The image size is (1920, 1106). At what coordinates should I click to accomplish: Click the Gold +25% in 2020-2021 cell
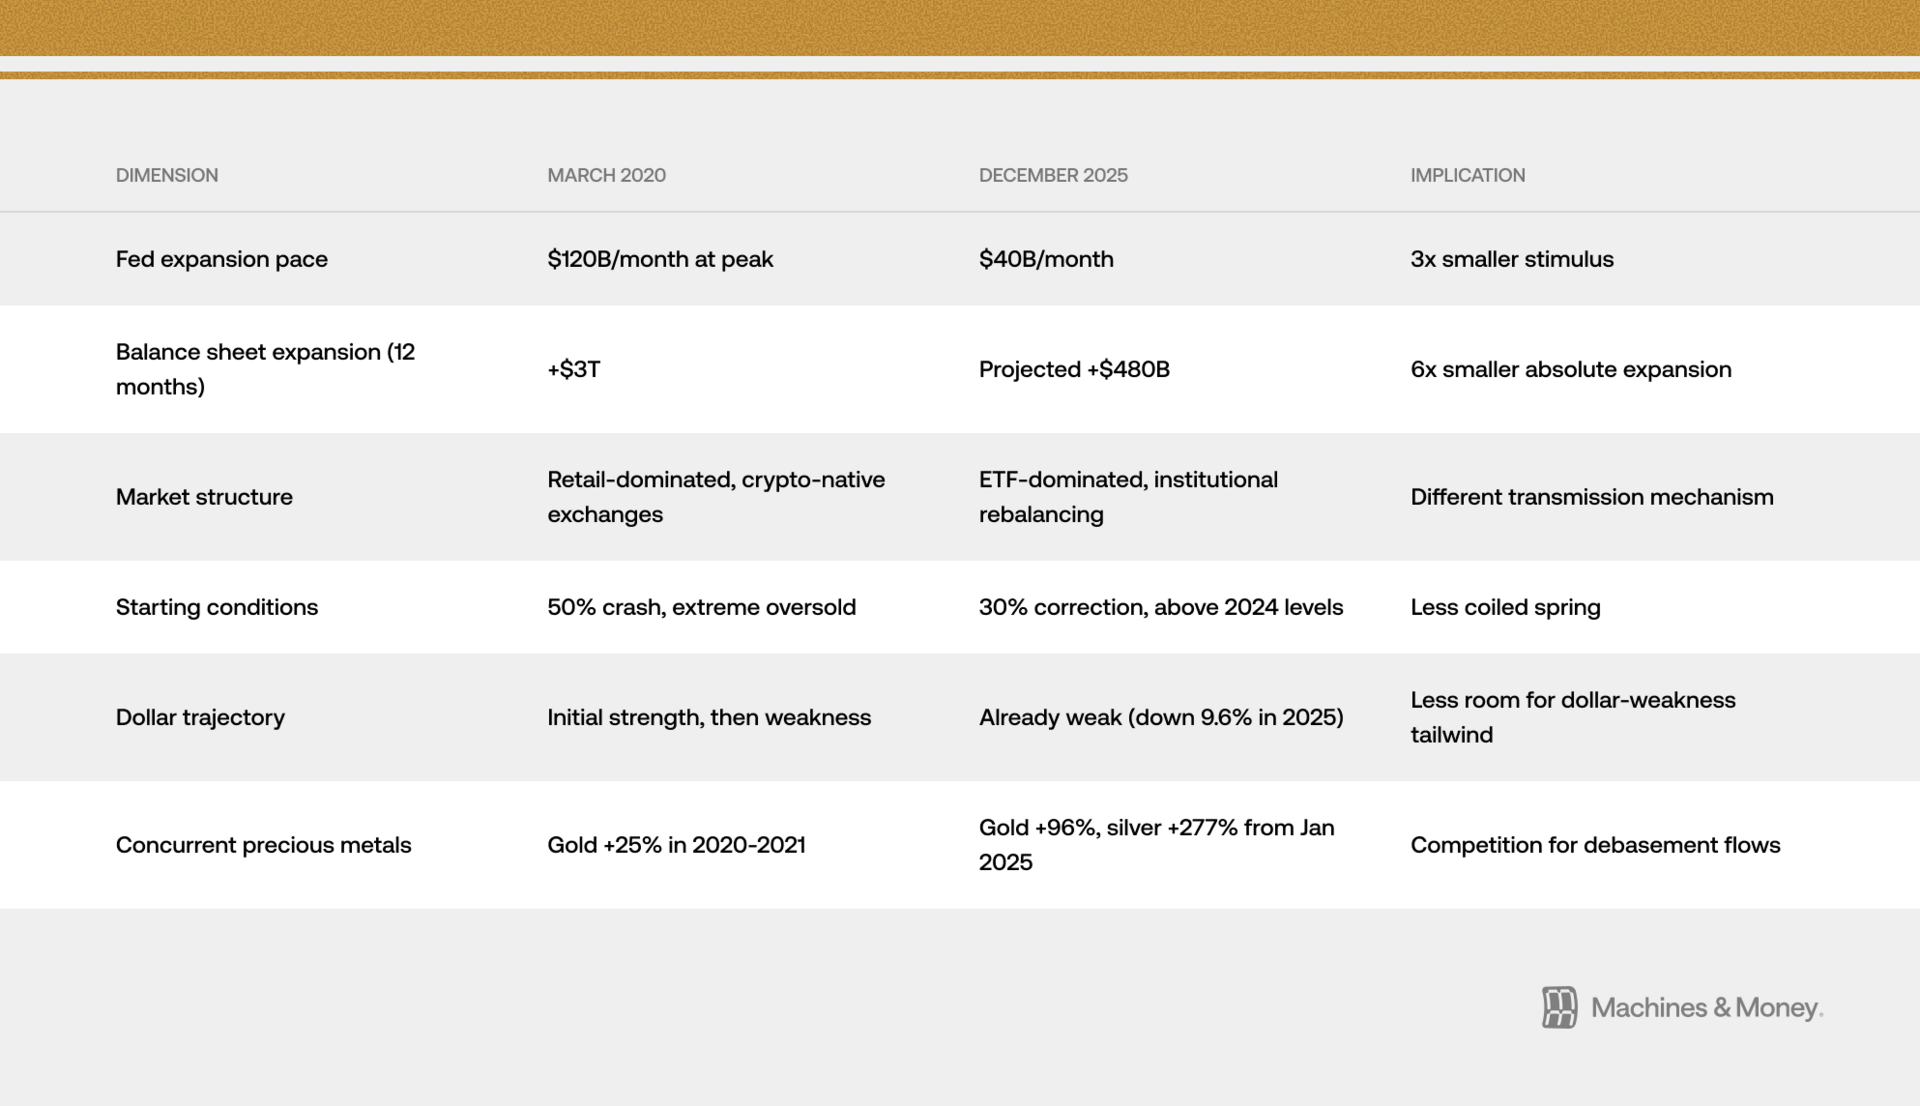[675, 845]
